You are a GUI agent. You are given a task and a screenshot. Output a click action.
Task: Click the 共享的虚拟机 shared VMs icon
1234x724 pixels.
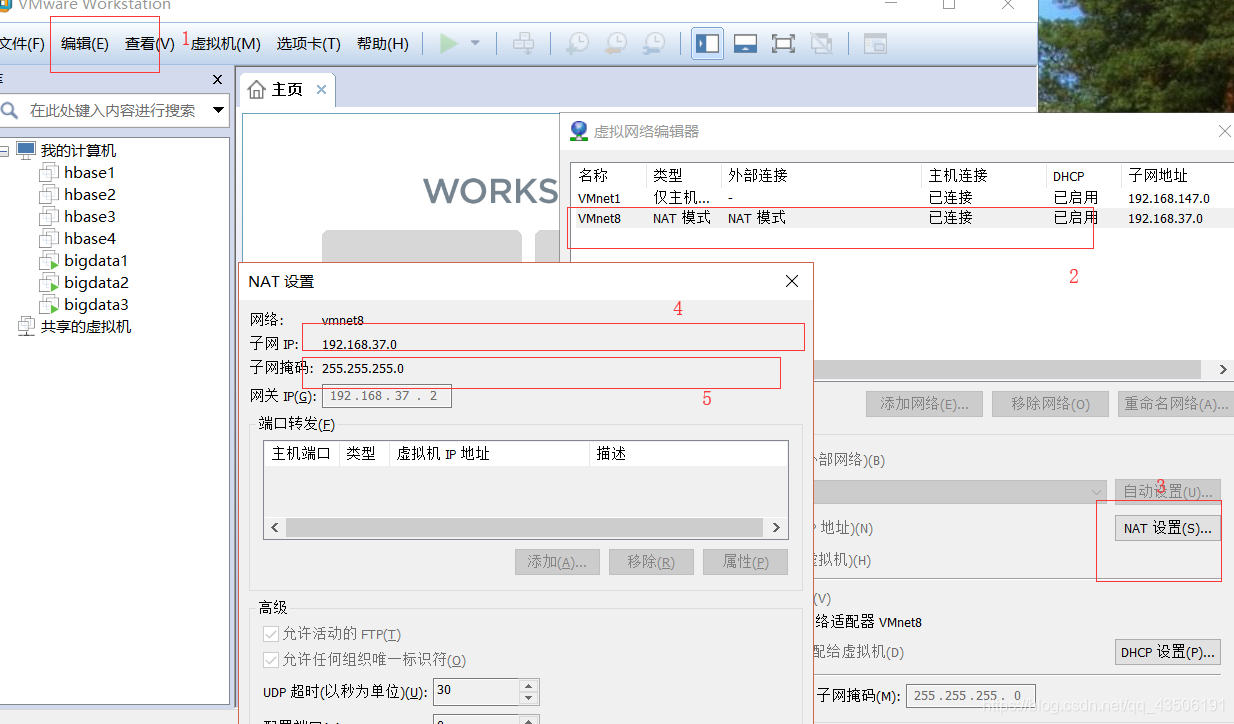(x=27, y=327)
